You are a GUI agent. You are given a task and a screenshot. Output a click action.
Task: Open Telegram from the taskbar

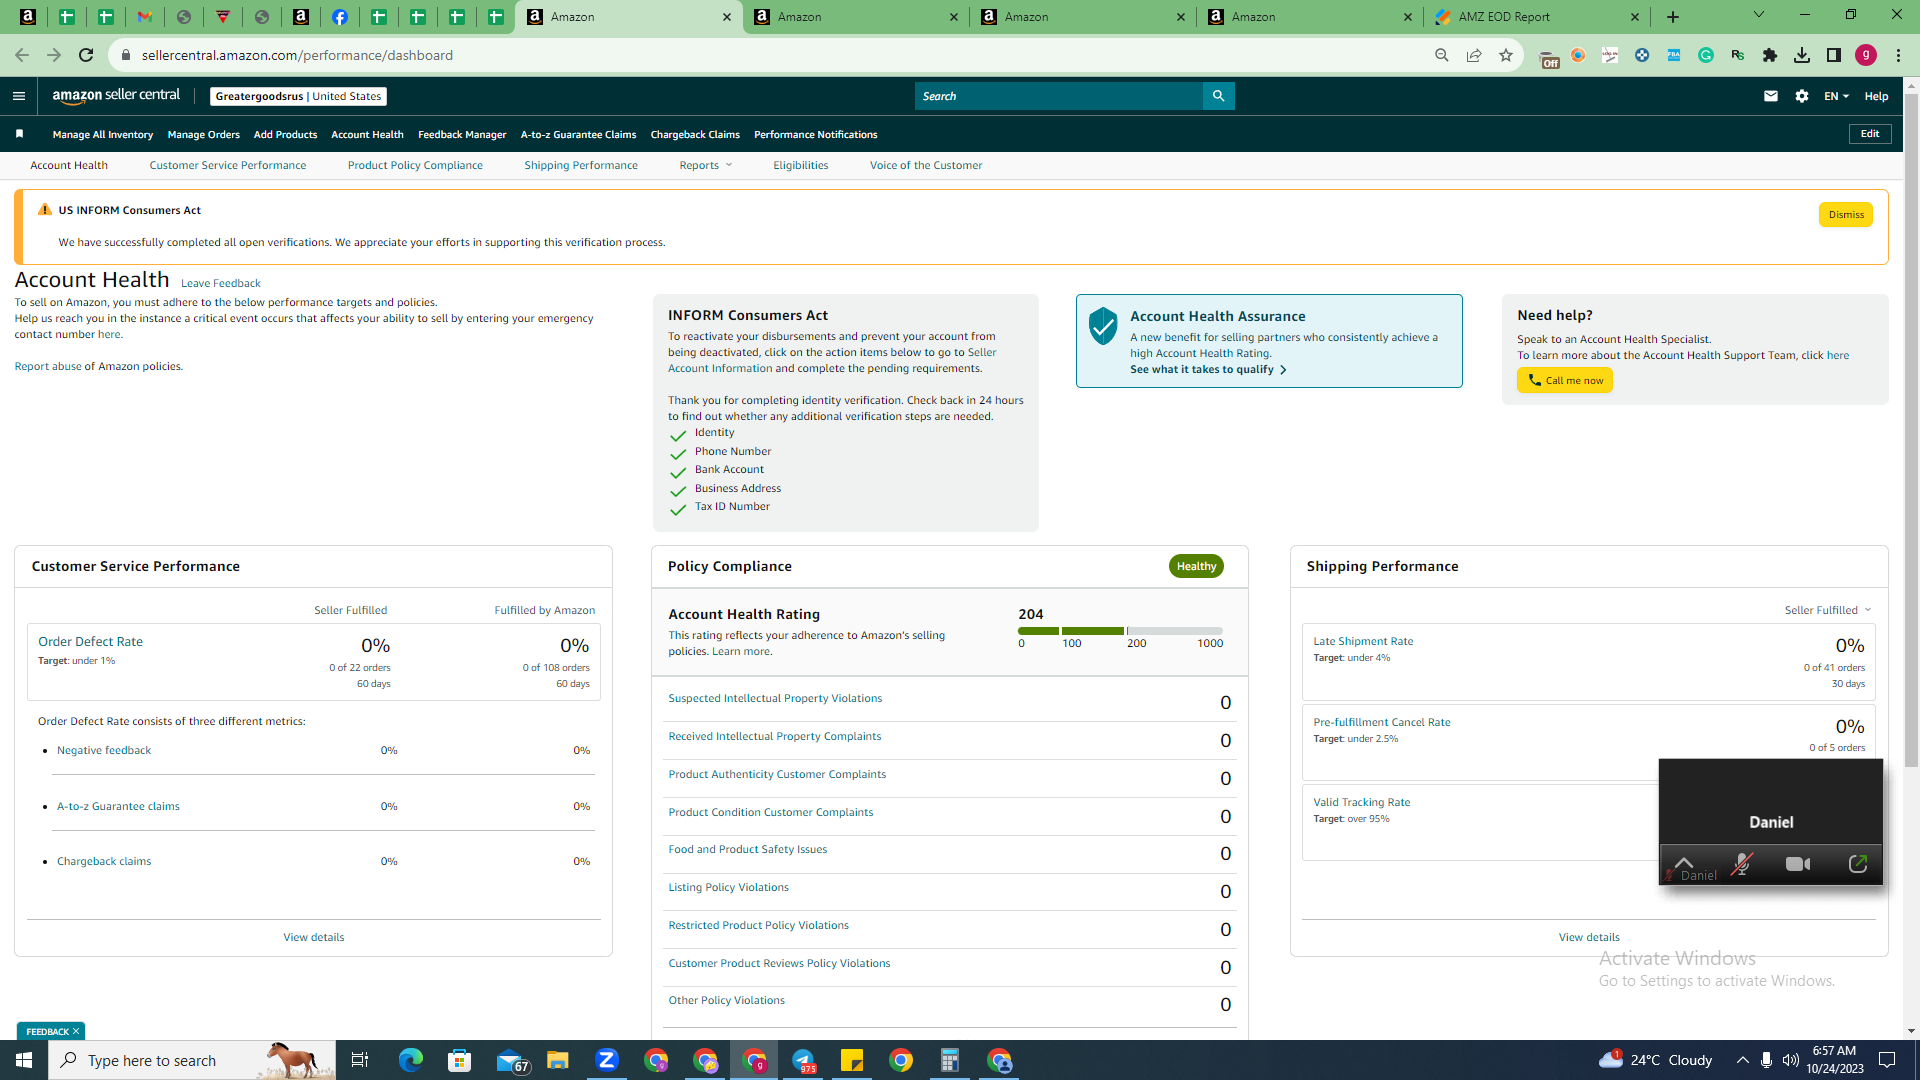803,1060
